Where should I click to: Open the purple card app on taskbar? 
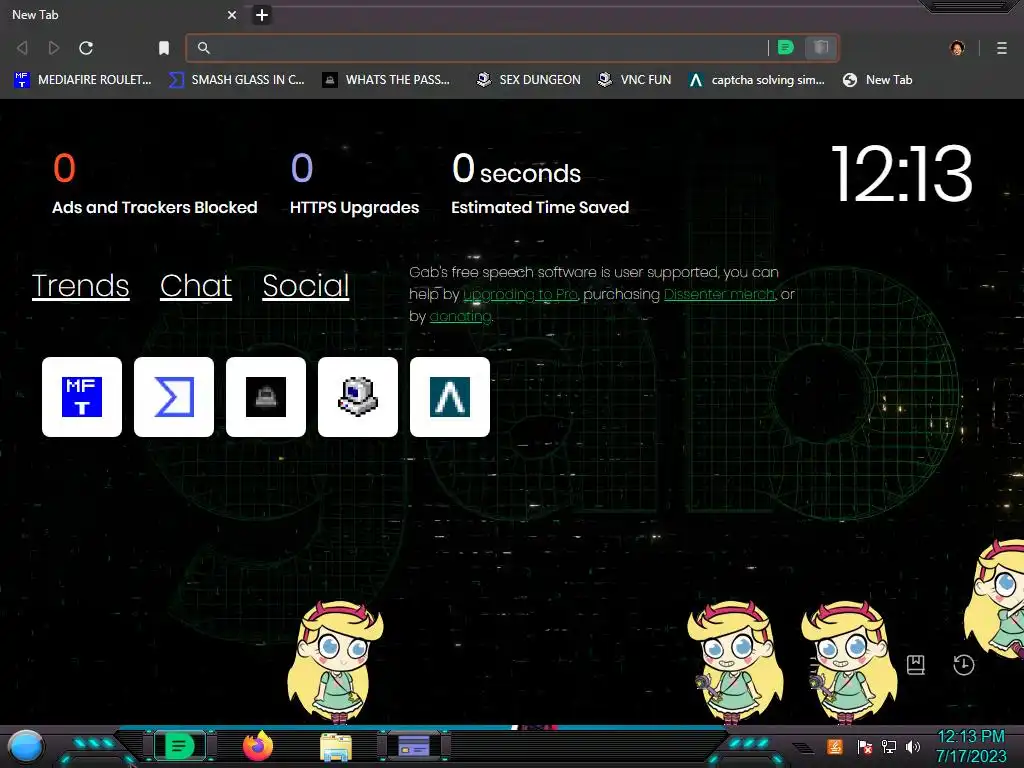click(x=414, y=746)
